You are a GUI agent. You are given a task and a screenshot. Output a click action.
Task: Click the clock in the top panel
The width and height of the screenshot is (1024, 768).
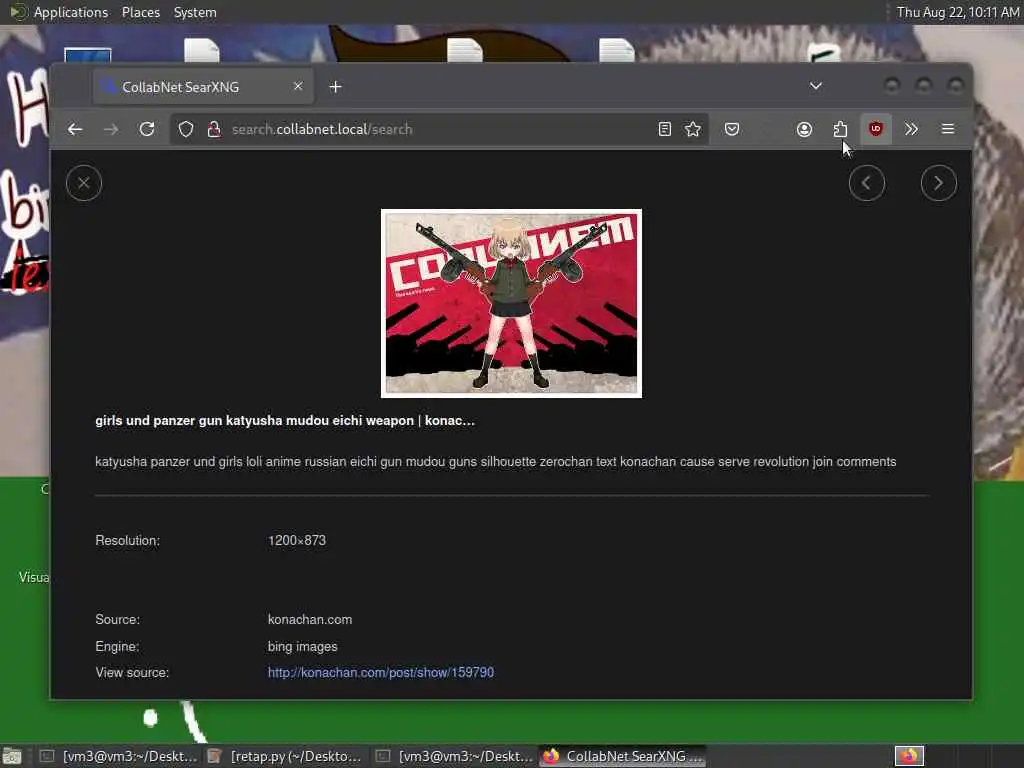tap(957, 12)
